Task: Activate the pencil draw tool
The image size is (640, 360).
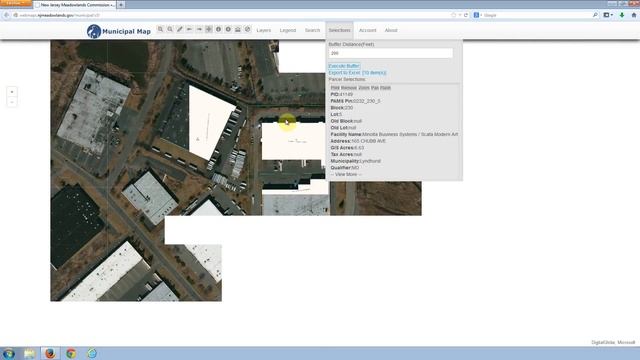Action: 180,29
